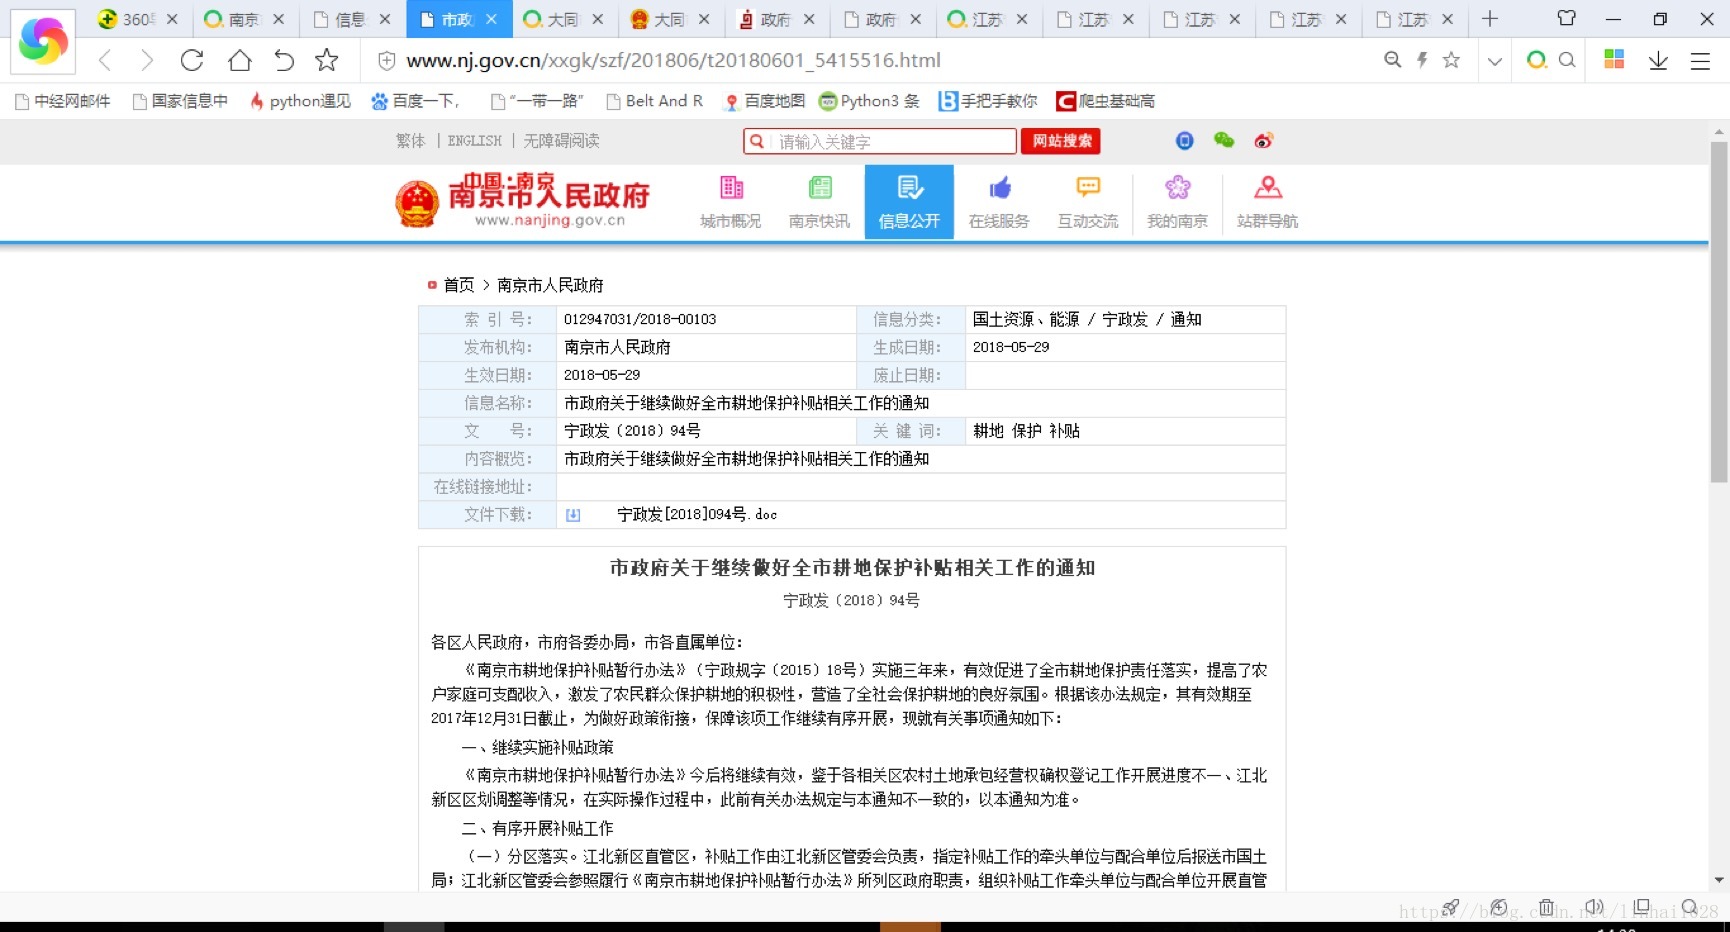Select 信息公开 navigation item

click(909, 203)
